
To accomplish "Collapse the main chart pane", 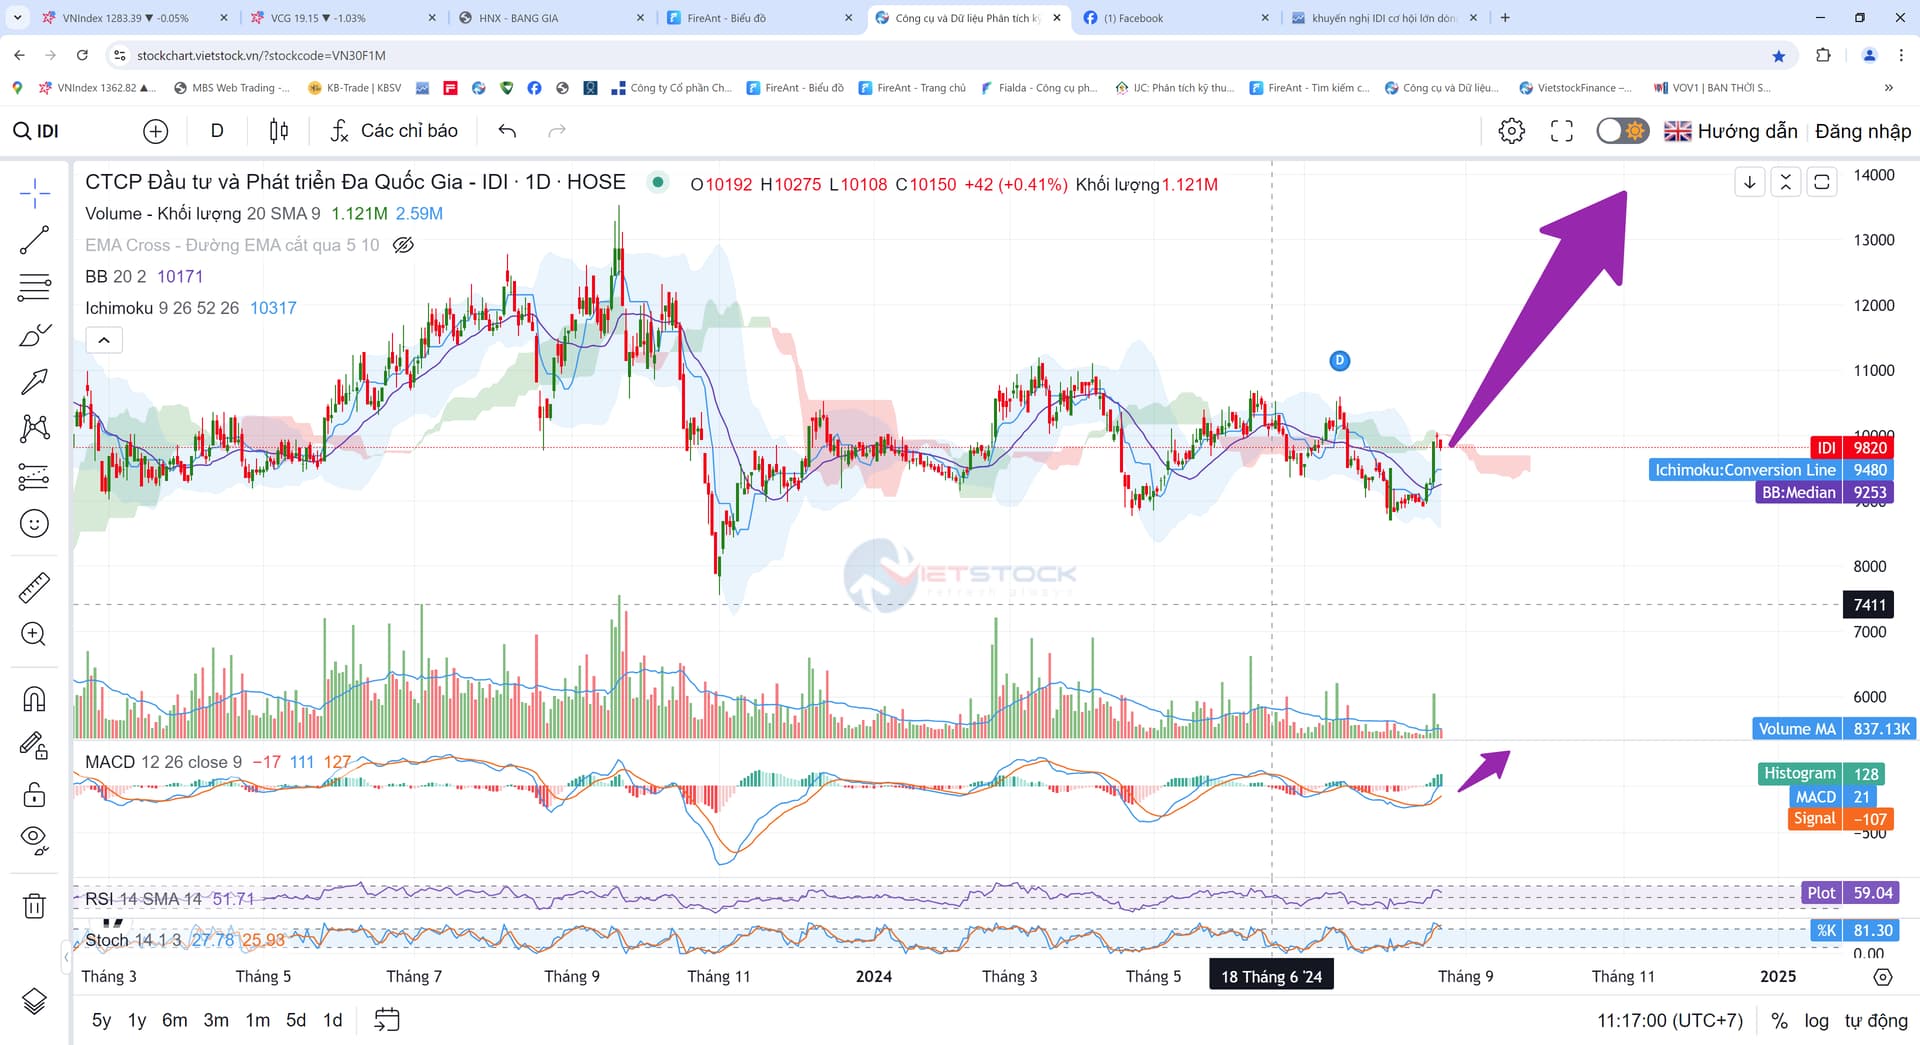I will 1786,182.
